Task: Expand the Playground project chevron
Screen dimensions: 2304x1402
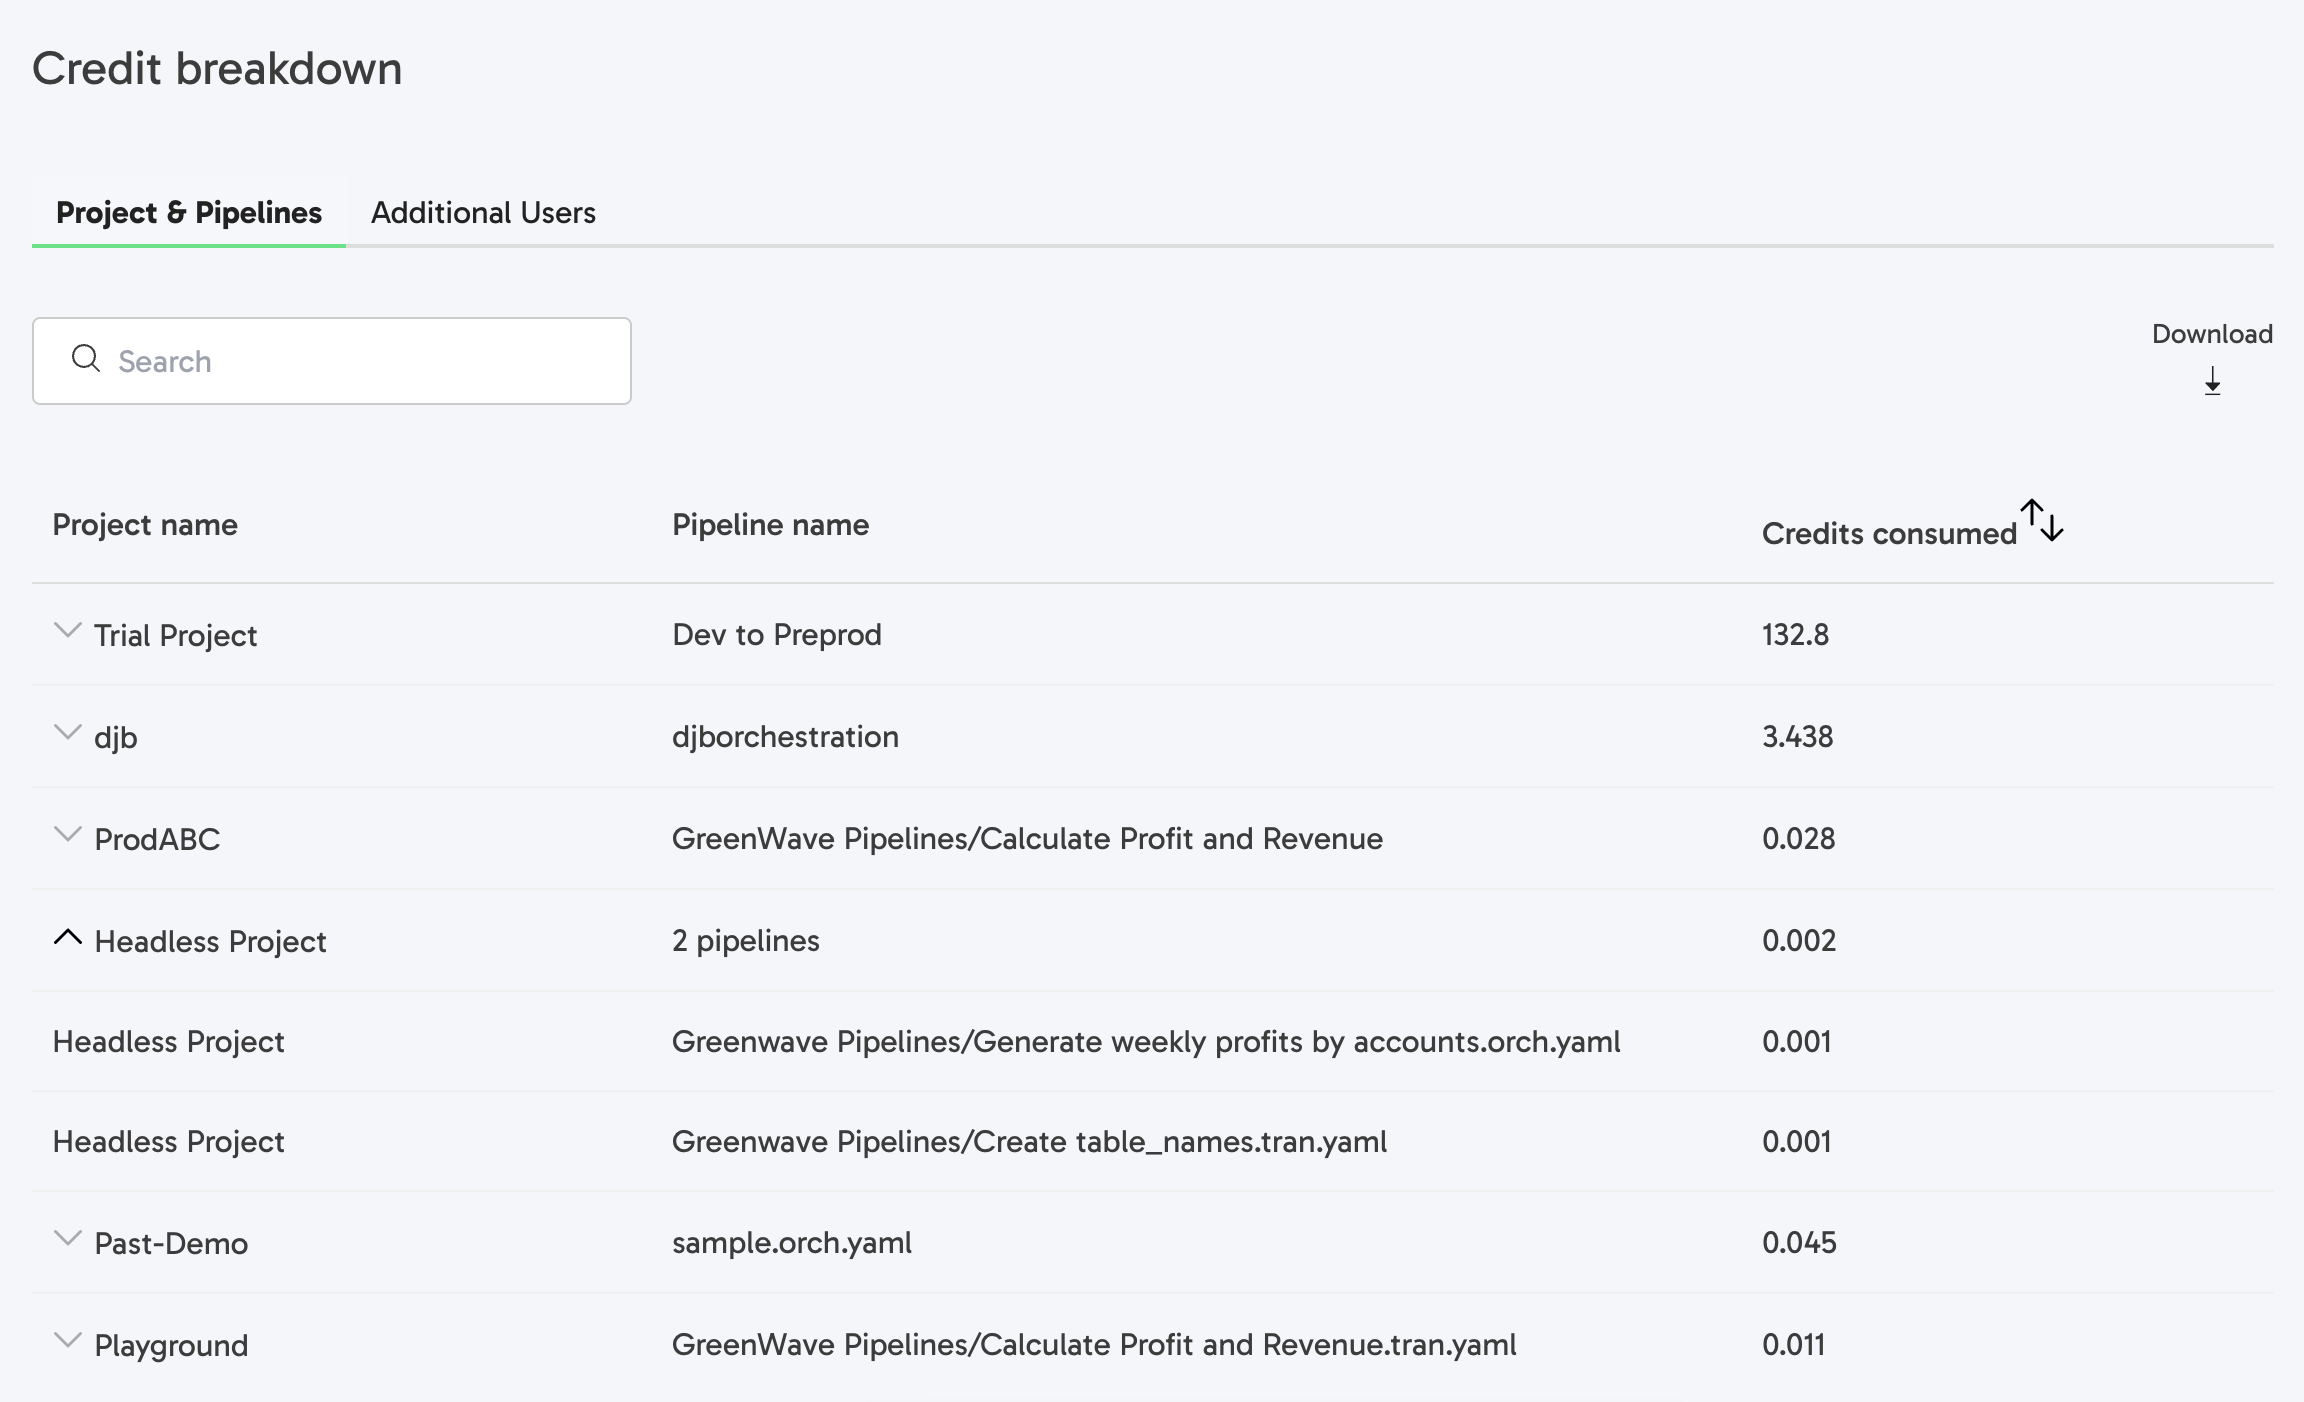Action: (67, 1341)
